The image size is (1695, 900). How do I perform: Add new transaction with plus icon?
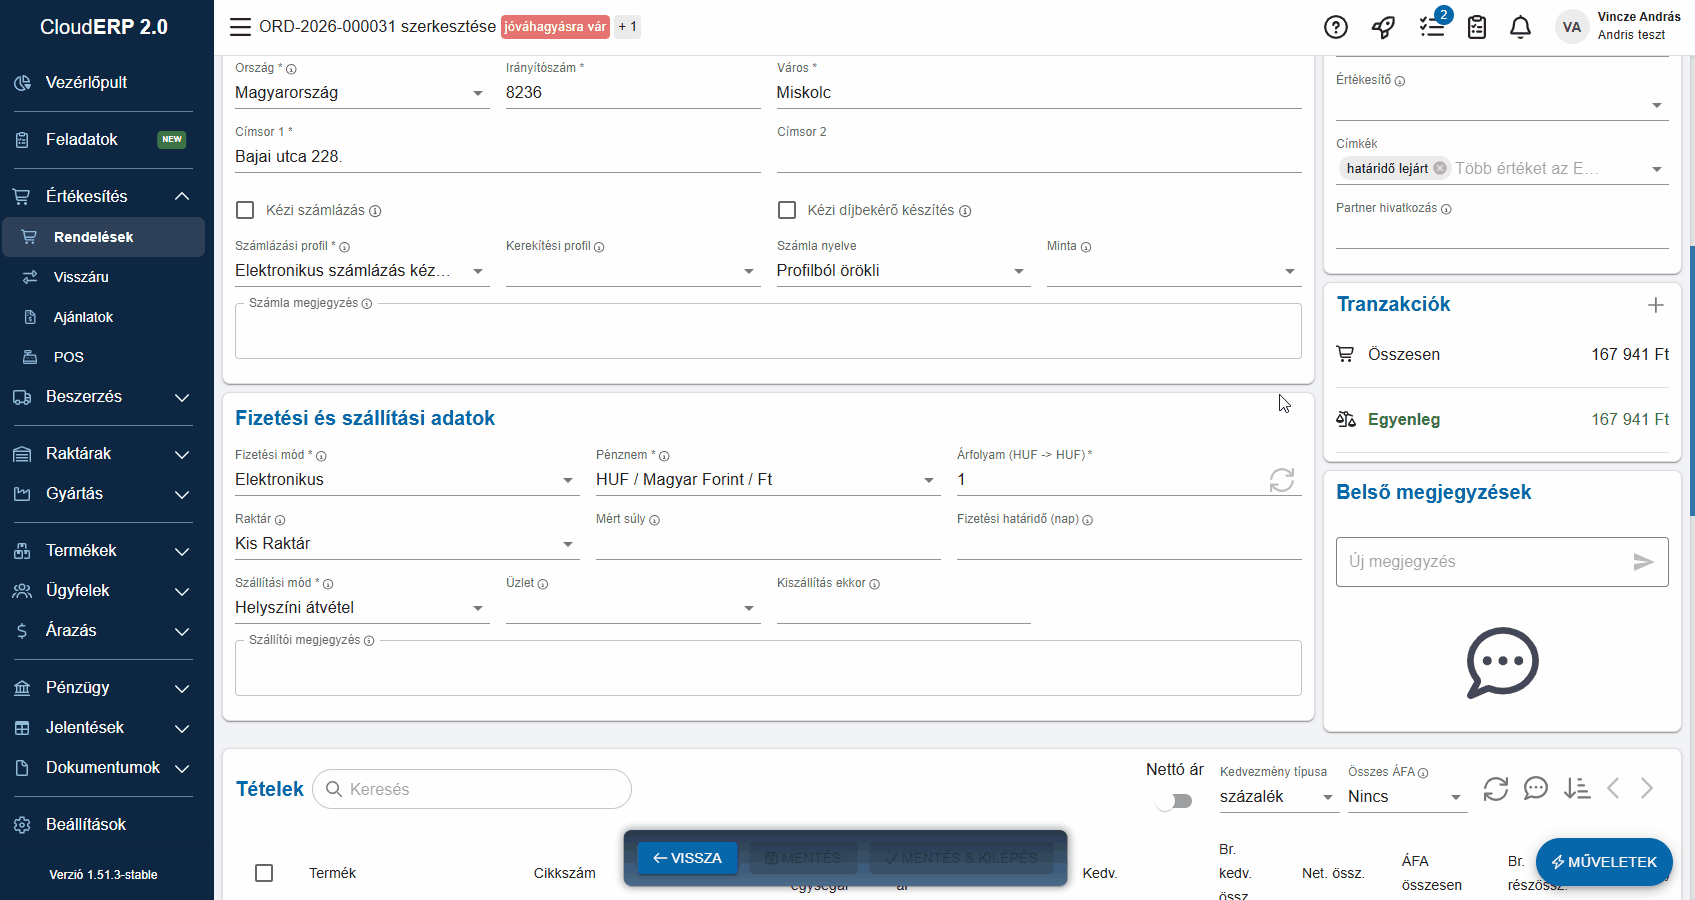(x=1656, y=305)
